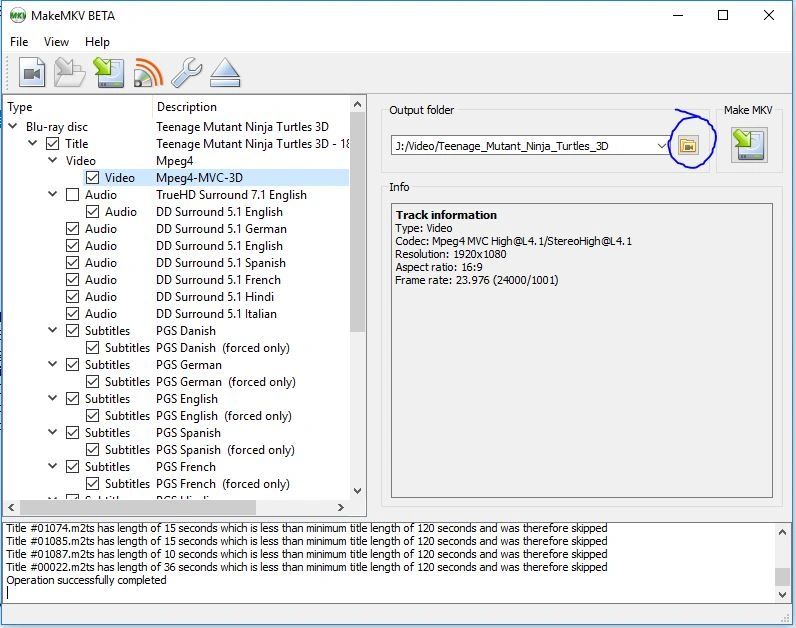This screenshot has width=796, height=628.
Task: Toggle the Mpeg4-MVC-3D video checkbox
Action: (92, 178)
